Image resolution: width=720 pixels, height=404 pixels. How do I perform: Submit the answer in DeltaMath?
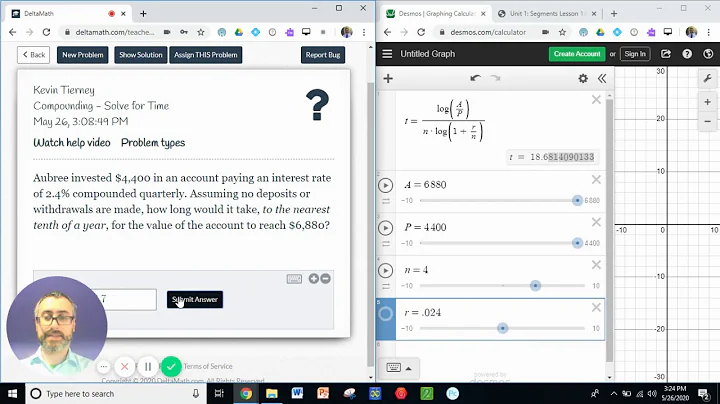195,299
